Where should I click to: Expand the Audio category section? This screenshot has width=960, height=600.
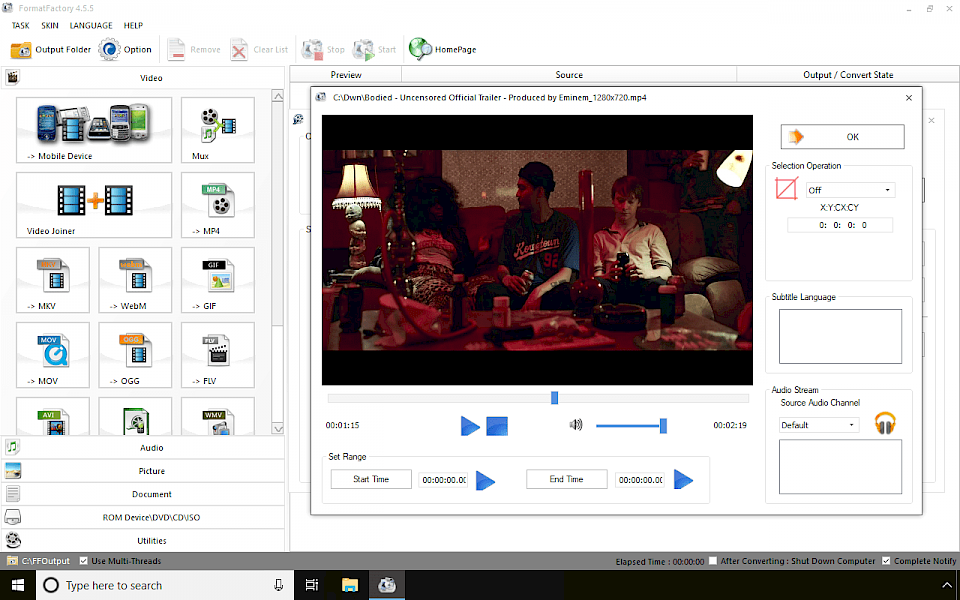143,448
